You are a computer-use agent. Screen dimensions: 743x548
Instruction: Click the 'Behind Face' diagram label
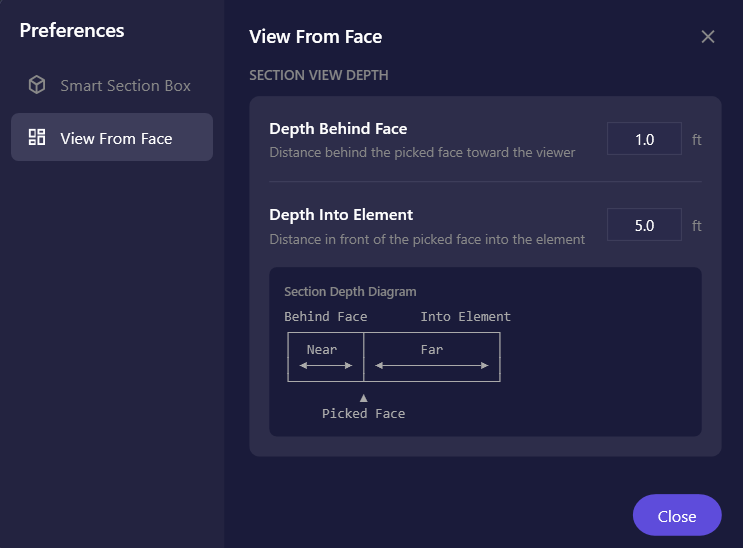point(326,317)
